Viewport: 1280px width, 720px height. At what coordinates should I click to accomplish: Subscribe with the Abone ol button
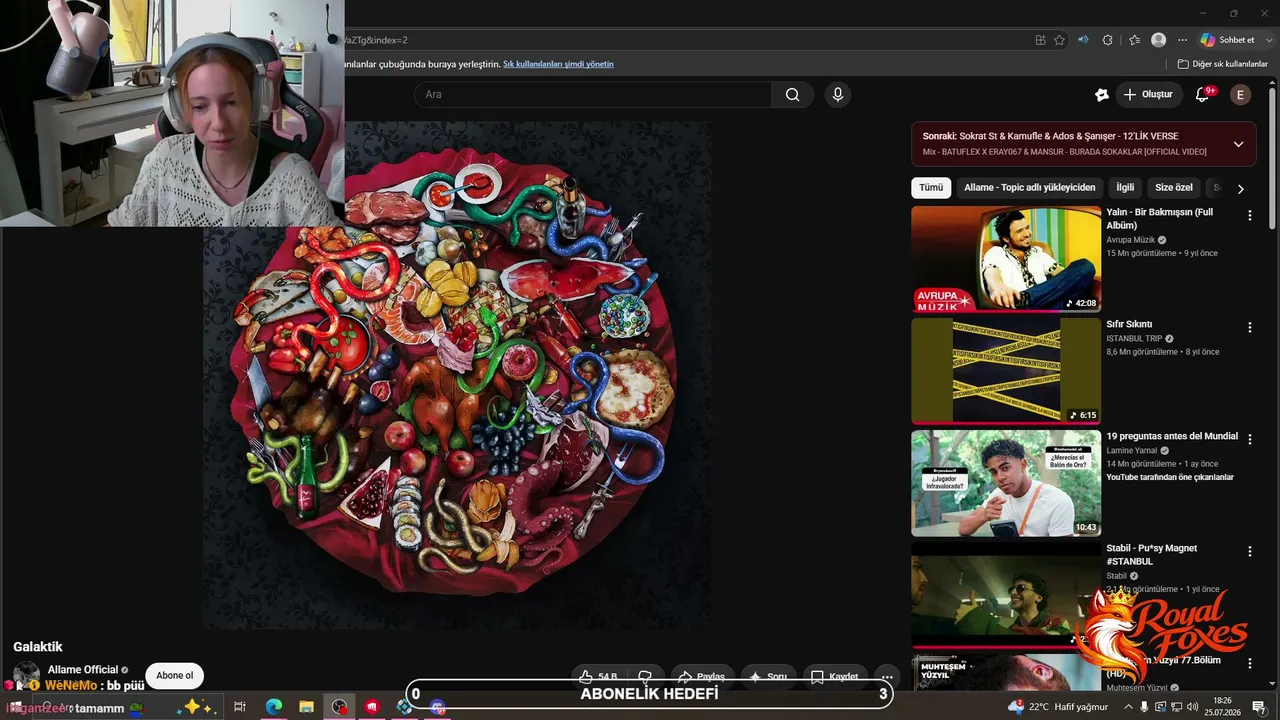point(175,676)
